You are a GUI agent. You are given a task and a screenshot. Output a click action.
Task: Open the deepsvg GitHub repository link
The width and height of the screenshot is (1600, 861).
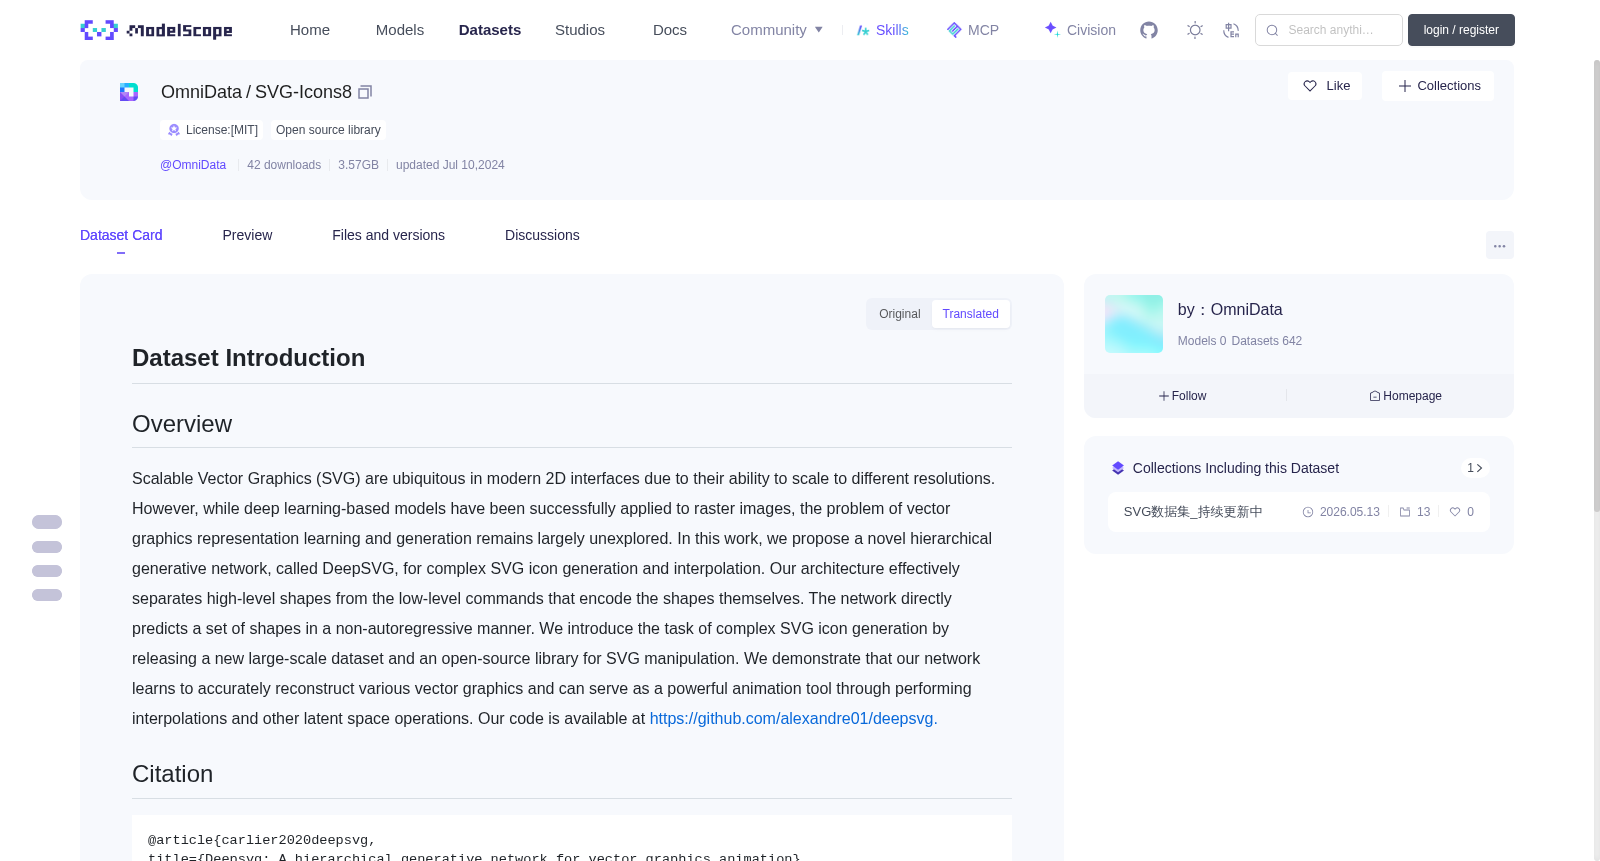coord(791,718)
